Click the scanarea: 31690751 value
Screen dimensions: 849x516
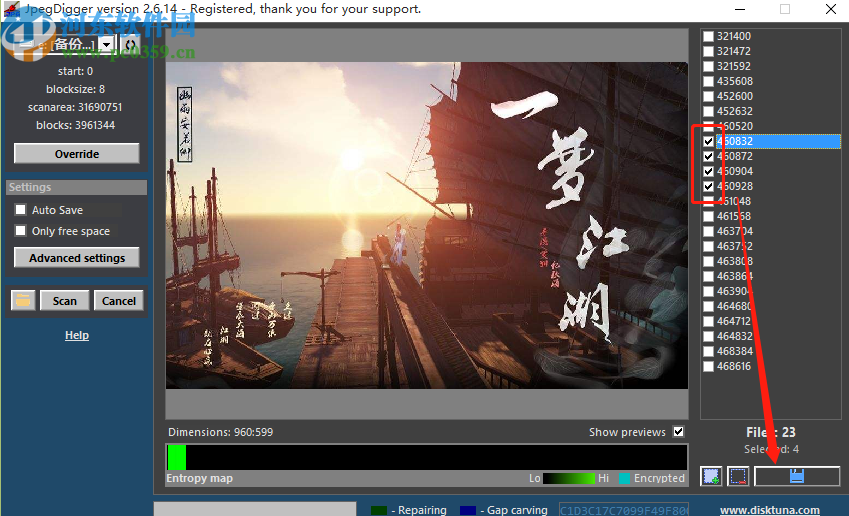(x=75, y=107)
